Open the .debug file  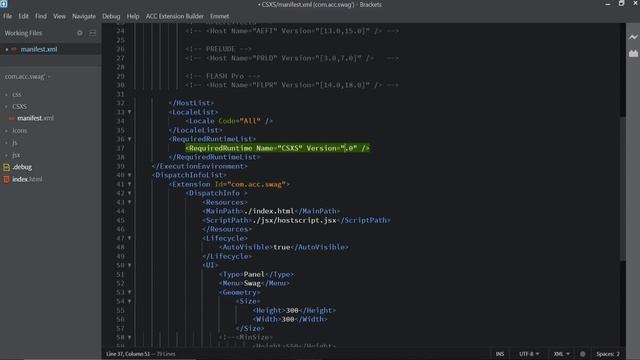(22, 167)
